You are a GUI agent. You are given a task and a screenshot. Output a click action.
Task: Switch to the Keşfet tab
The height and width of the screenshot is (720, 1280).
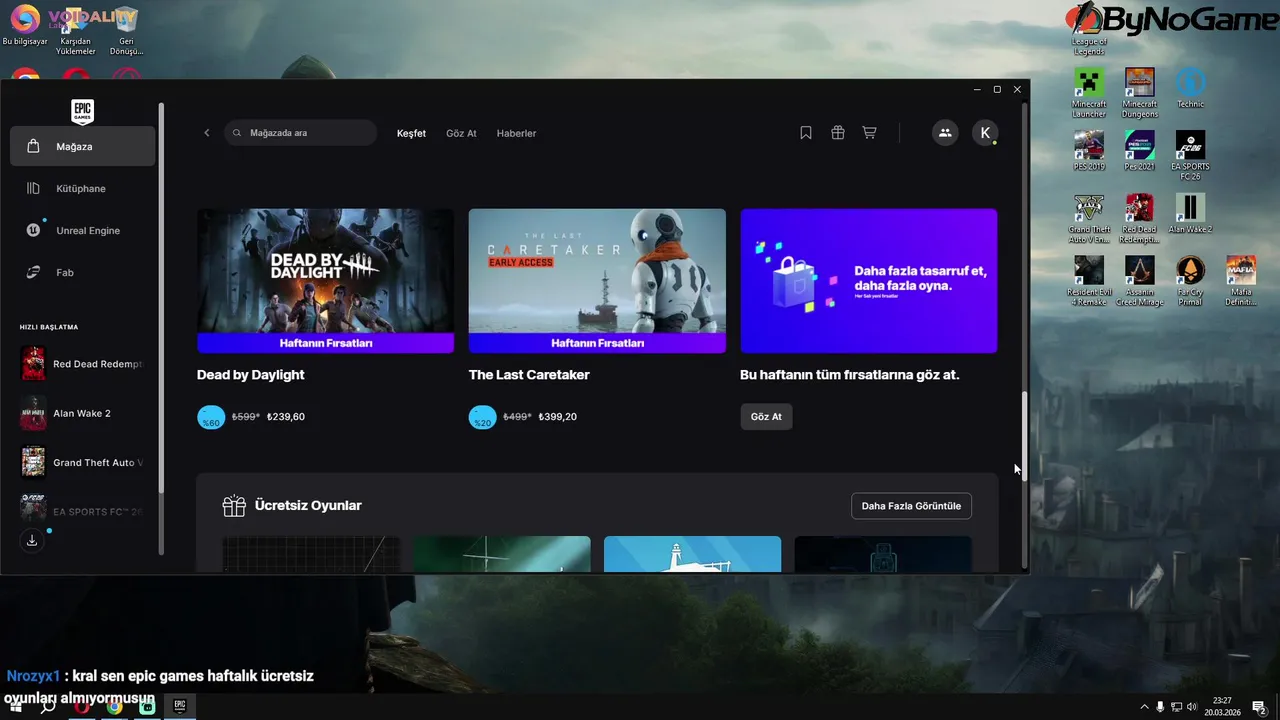point(411,133)
